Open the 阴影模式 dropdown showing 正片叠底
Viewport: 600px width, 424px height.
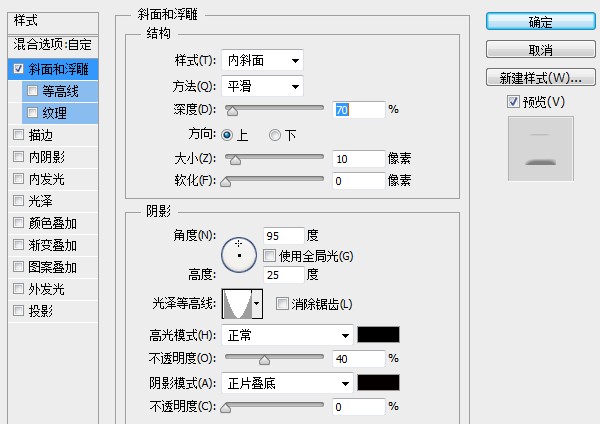287,383
